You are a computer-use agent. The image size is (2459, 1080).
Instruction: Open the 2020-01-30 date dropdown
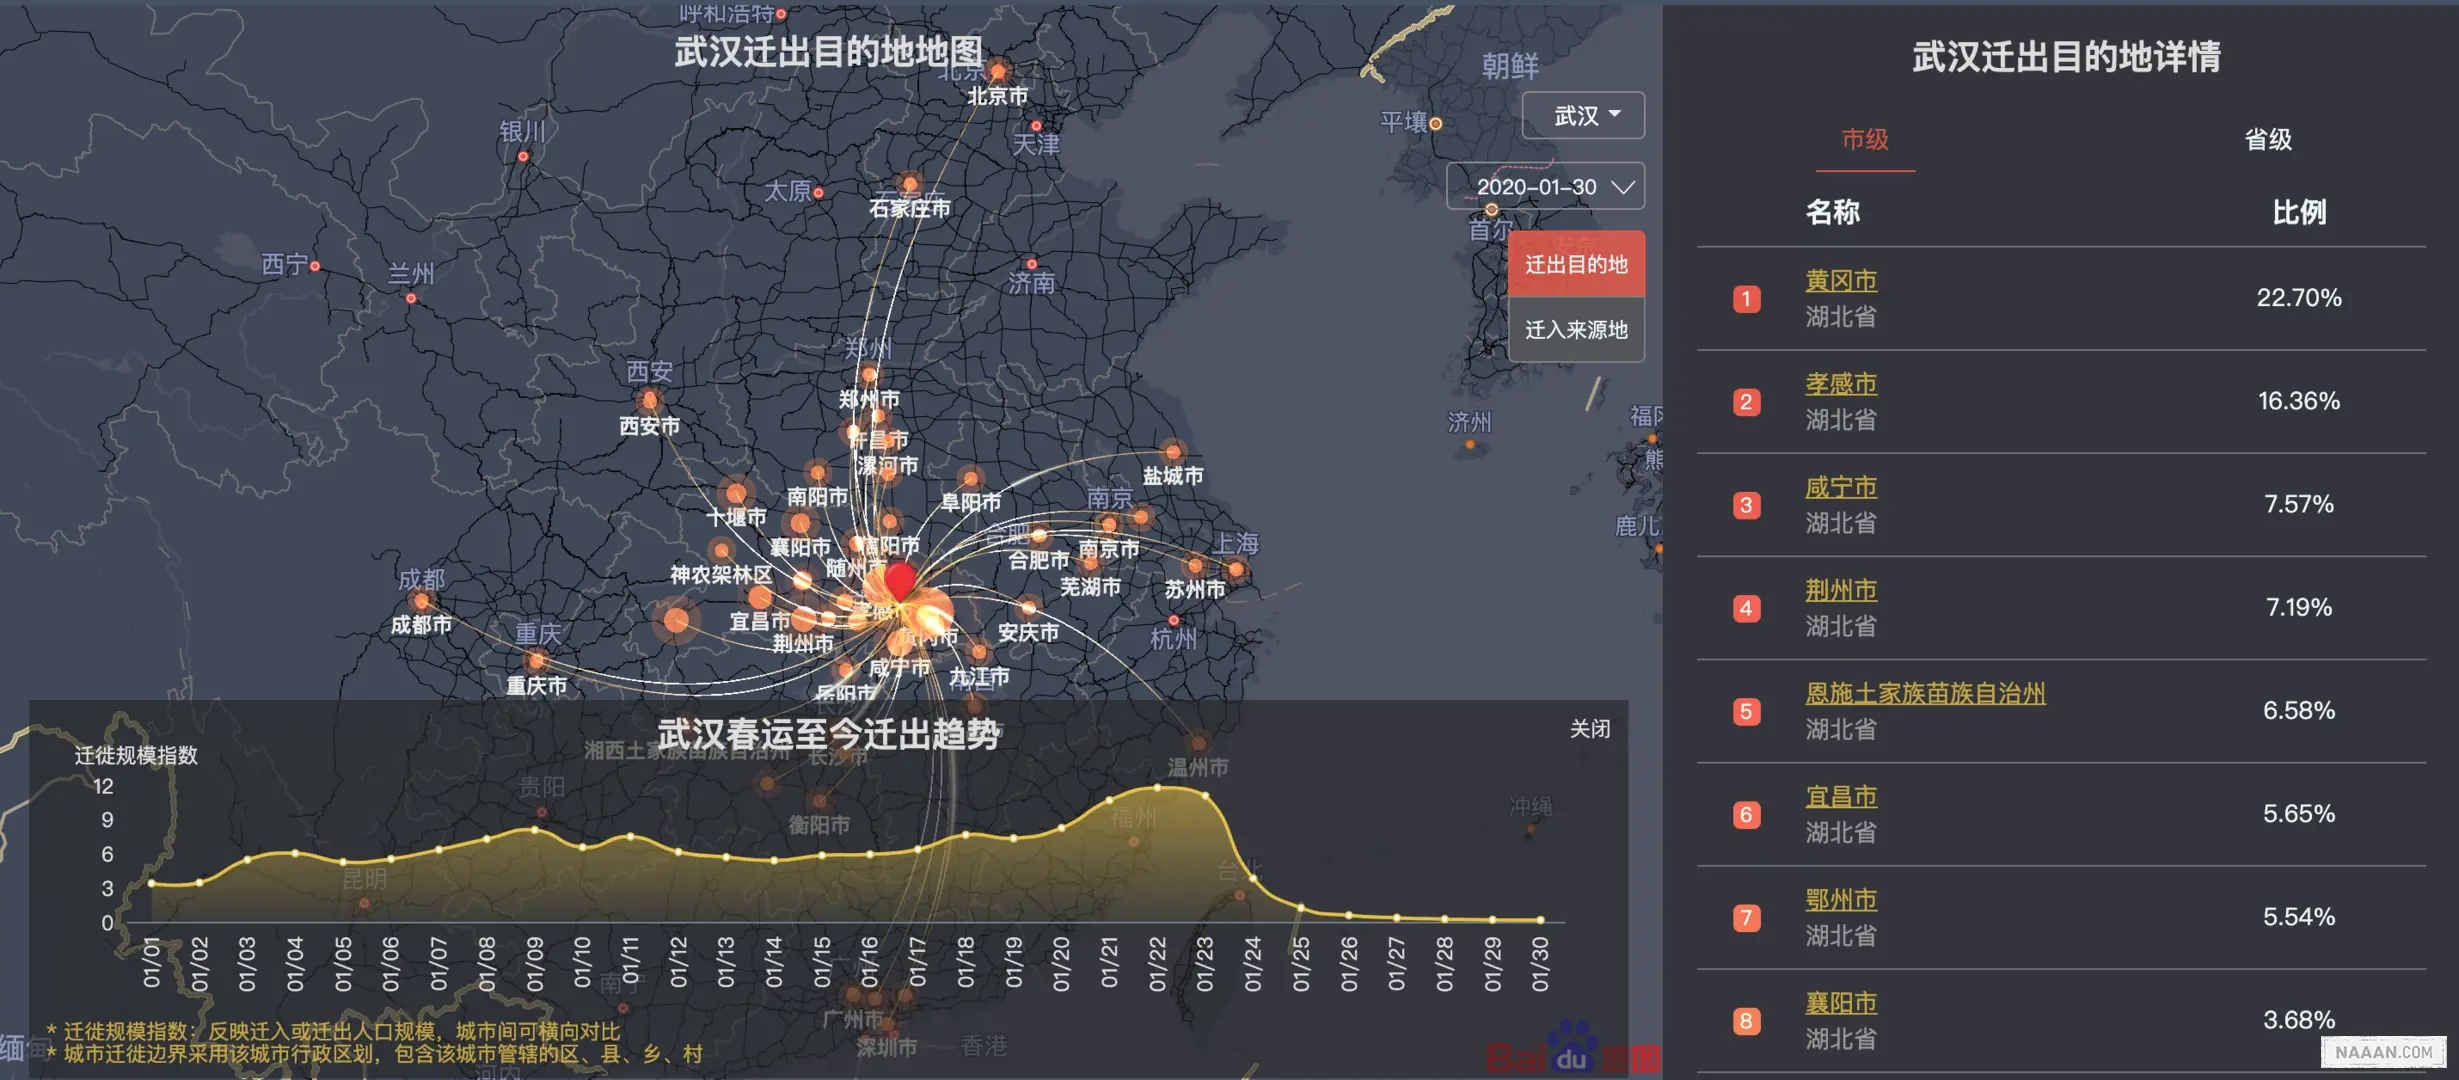tap(1545, 187)
